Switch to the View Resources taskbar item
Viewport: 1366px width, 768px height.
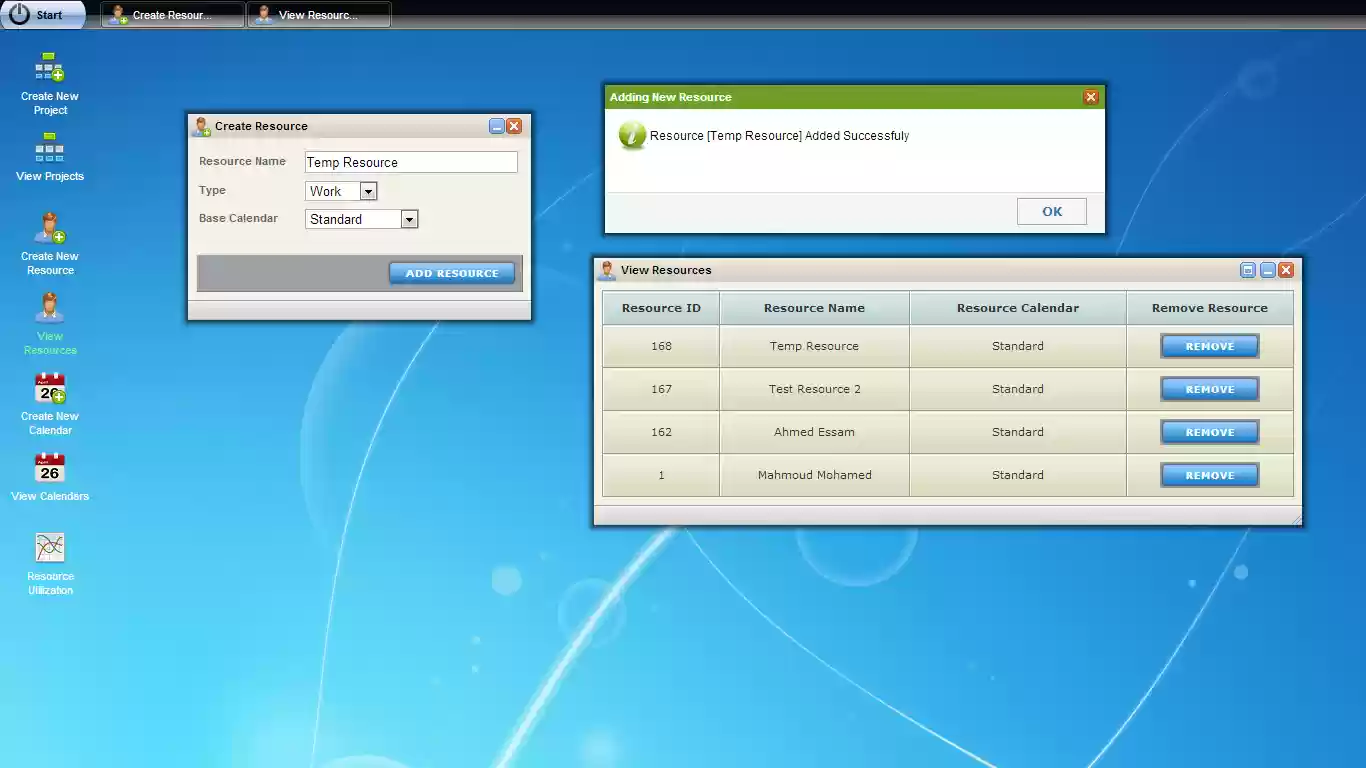318,14
